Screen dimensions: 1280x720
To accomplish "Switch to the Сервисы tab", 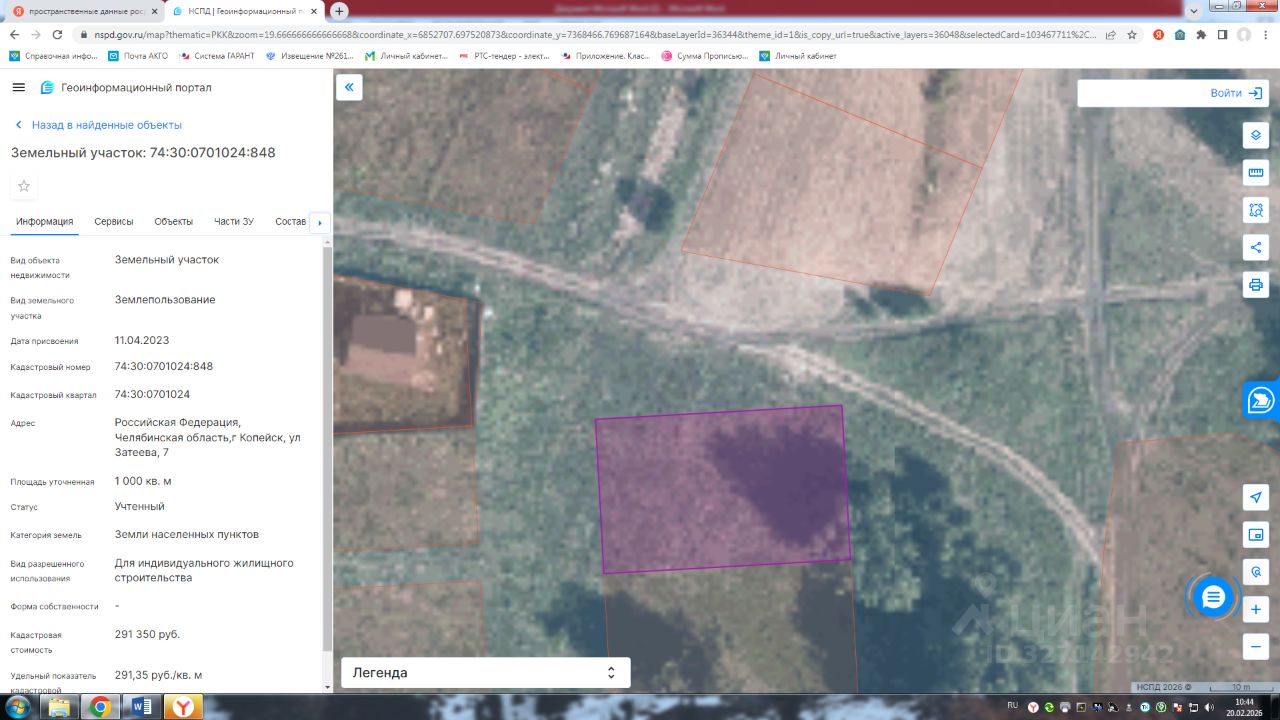I will (x=114, y=221).
